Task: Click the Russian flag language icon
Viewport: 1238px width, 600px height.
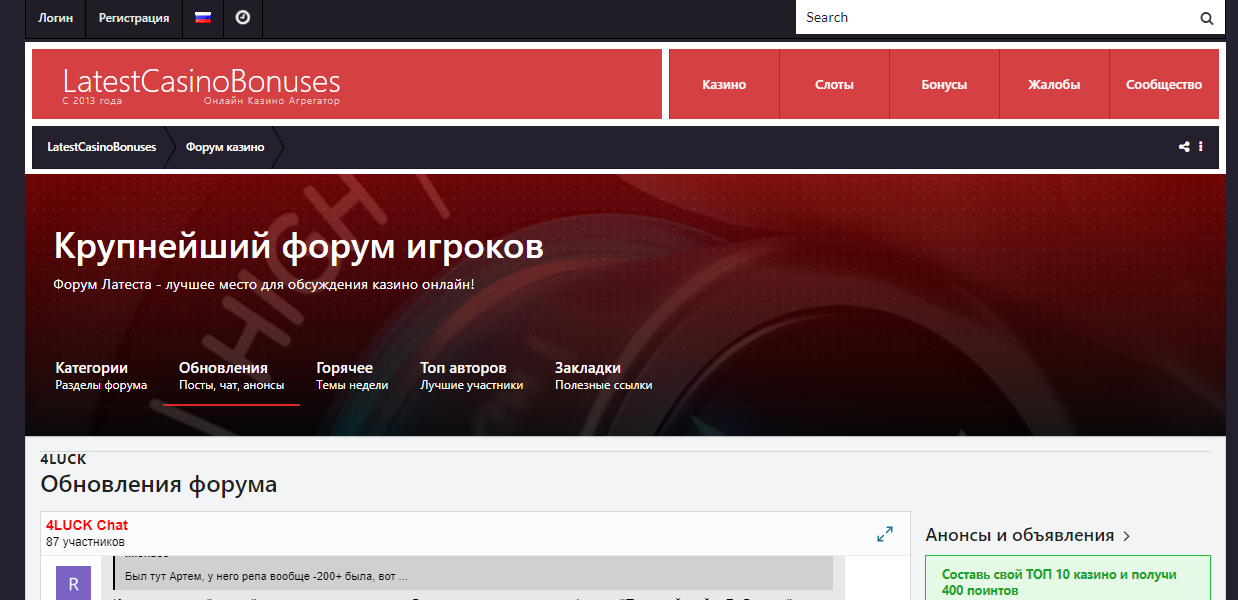Action: point(203,18)
